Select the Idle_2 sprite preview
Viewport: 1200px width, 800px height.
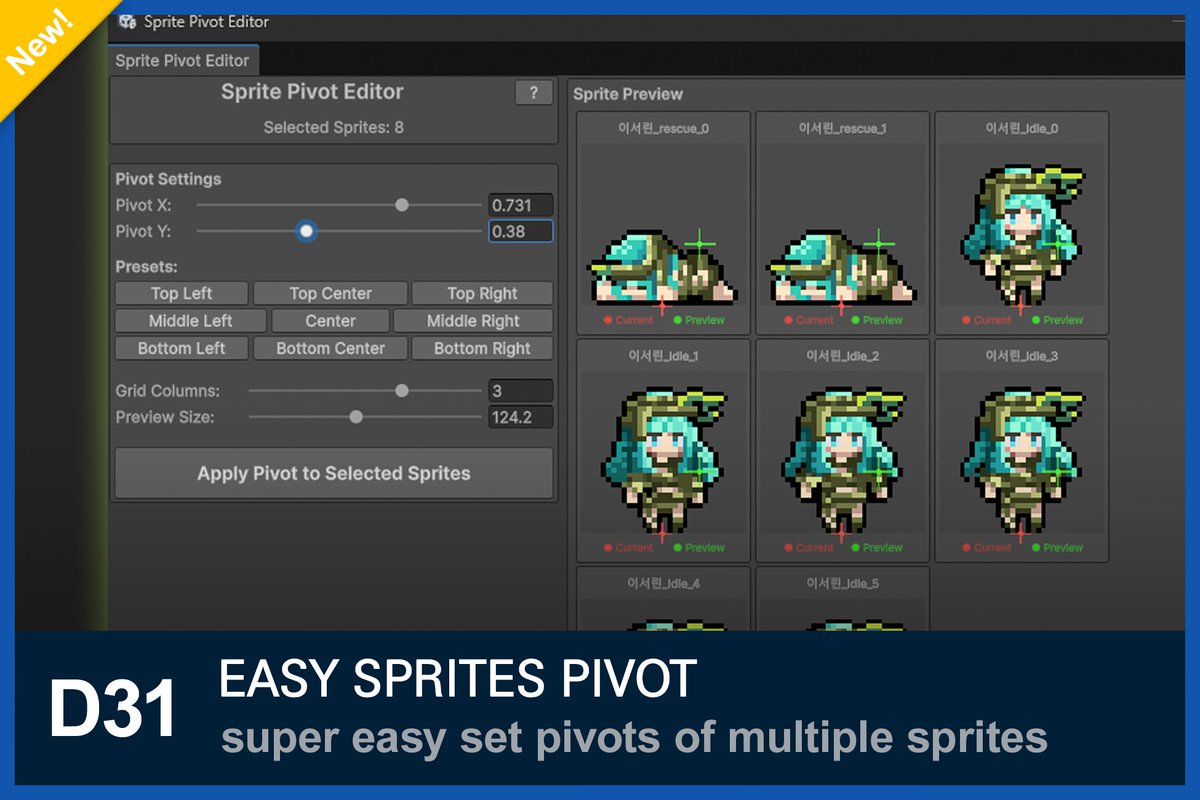point(842,450)
